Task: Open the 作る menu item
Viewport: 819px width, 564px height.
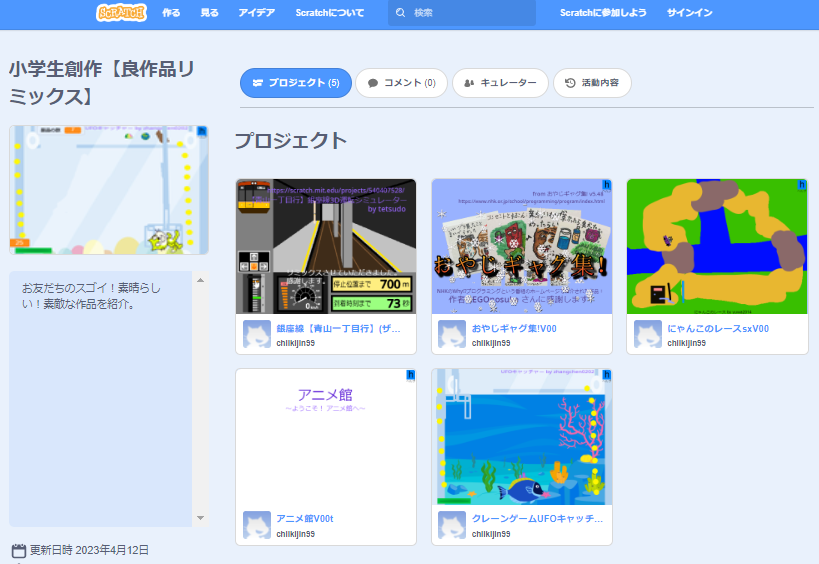Action: (x=171, y=13)
